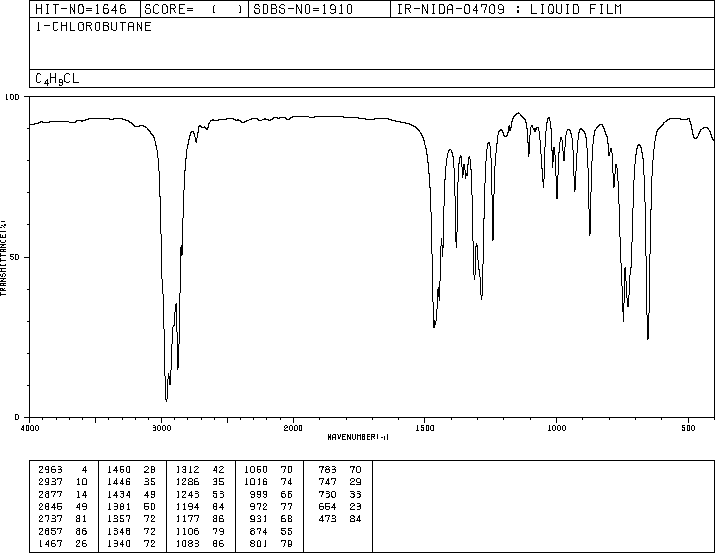Click the compound name 1-CHLOROBUTANE
Image resolution: width=715 pixels, height=553 pixels.
click(93, 27)
